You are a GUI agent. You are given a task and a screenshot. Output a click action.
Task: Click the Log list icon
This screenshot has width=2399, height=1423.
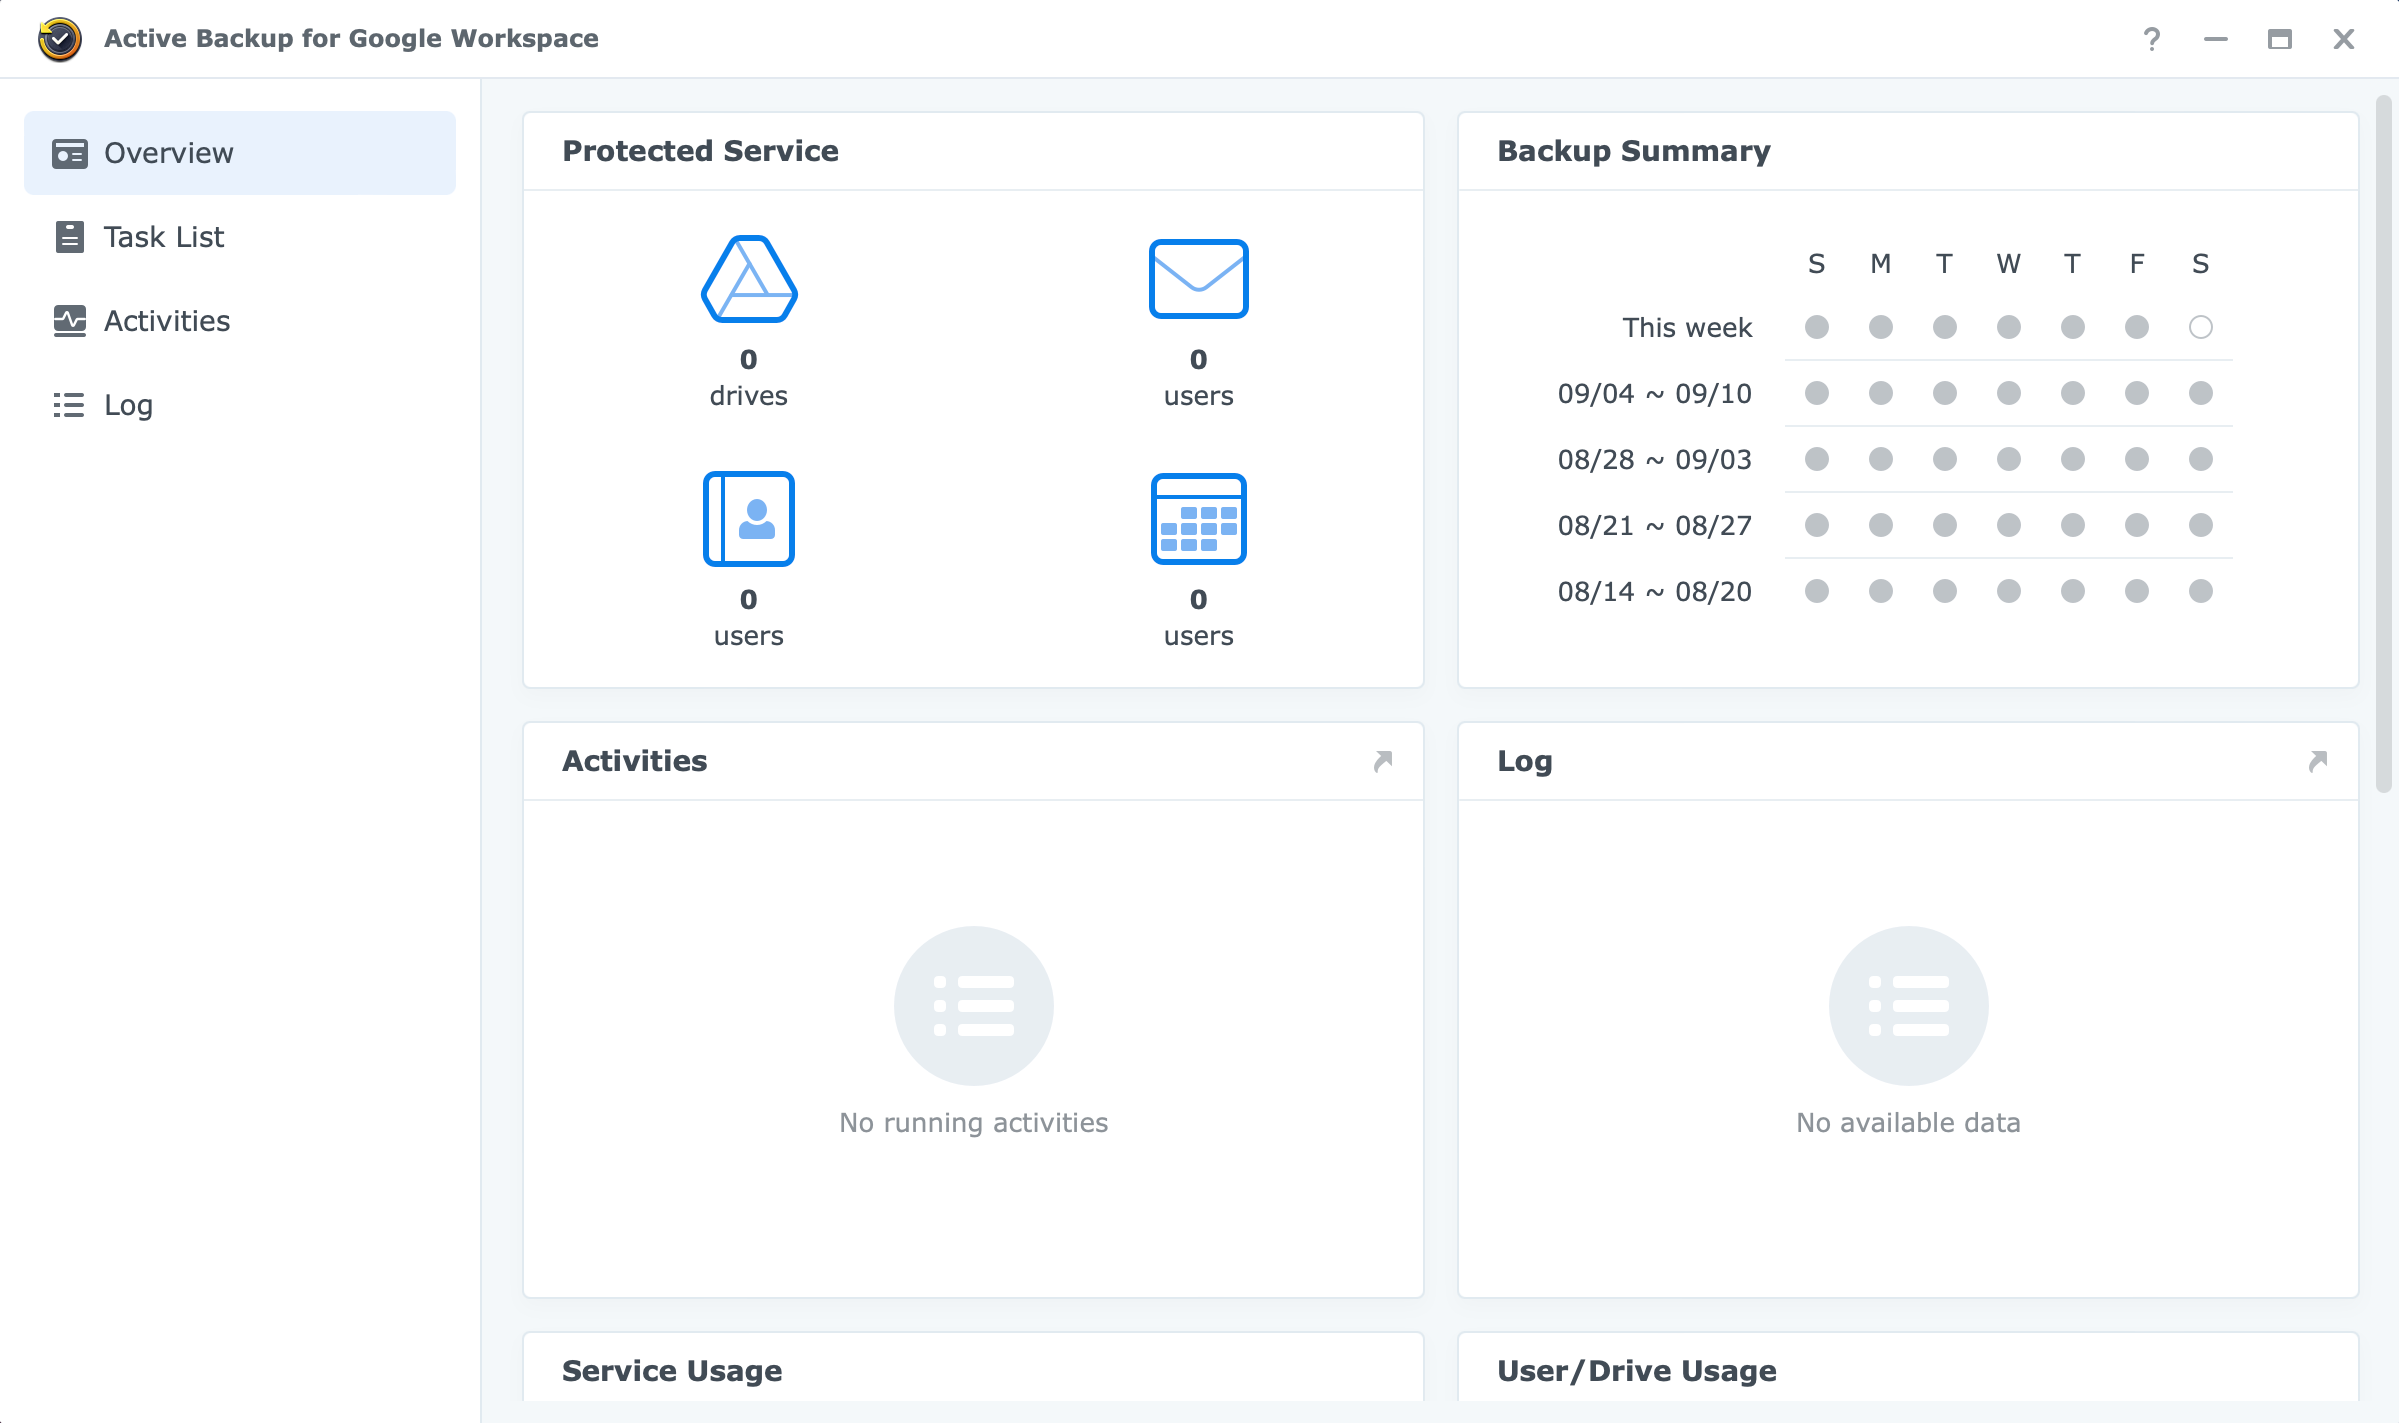point(69,405)
